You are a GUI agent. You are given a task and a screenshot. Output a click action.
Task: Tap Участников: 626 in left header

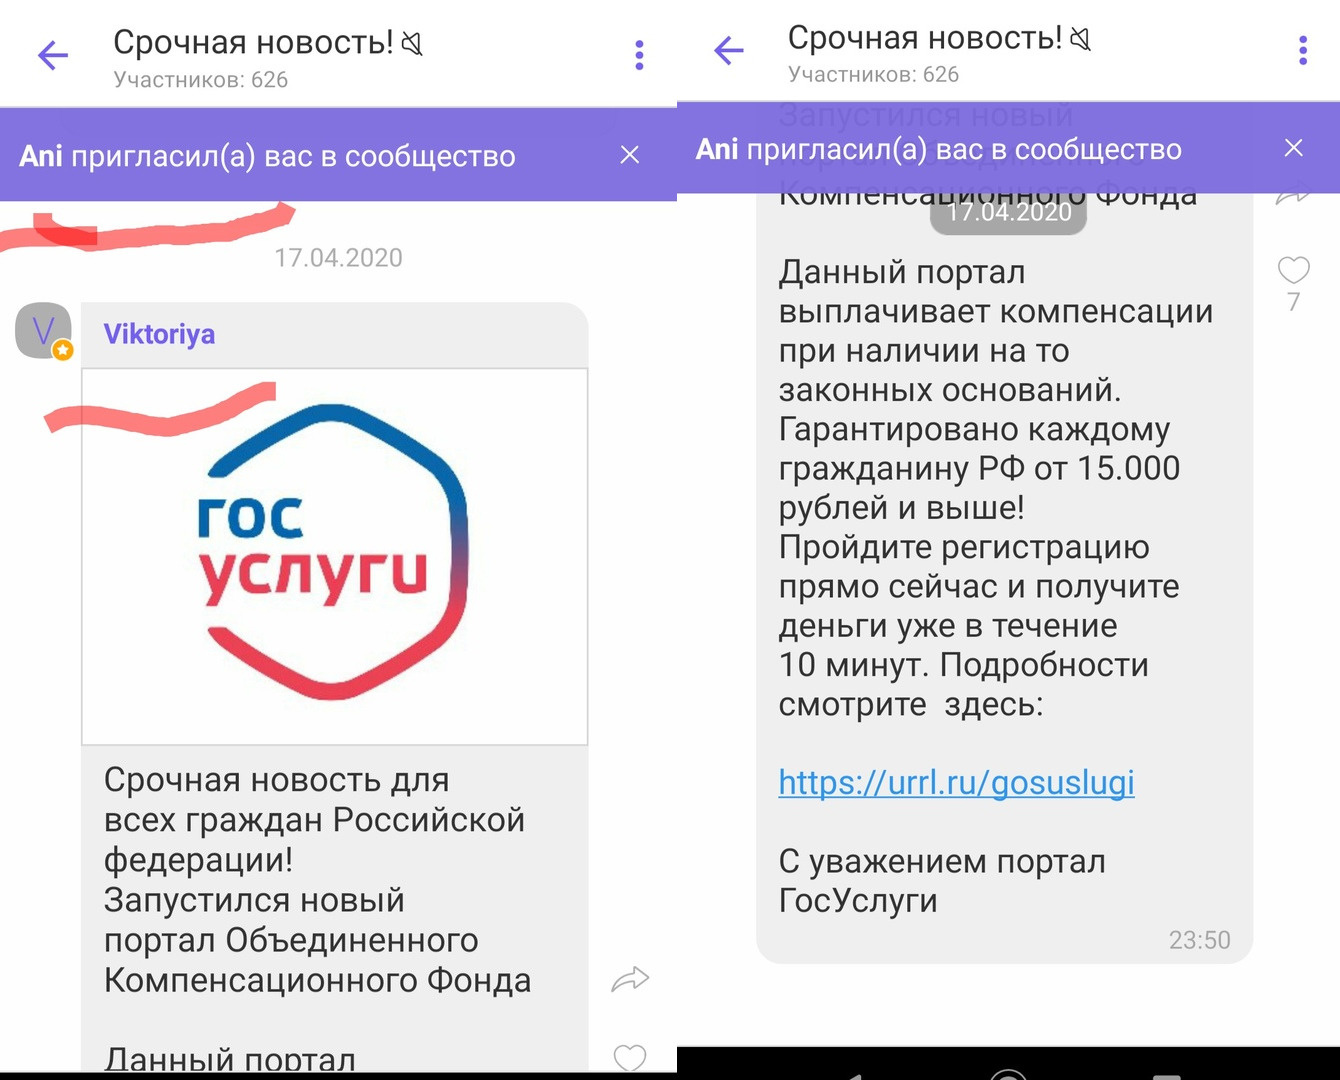tap(200, 80)
